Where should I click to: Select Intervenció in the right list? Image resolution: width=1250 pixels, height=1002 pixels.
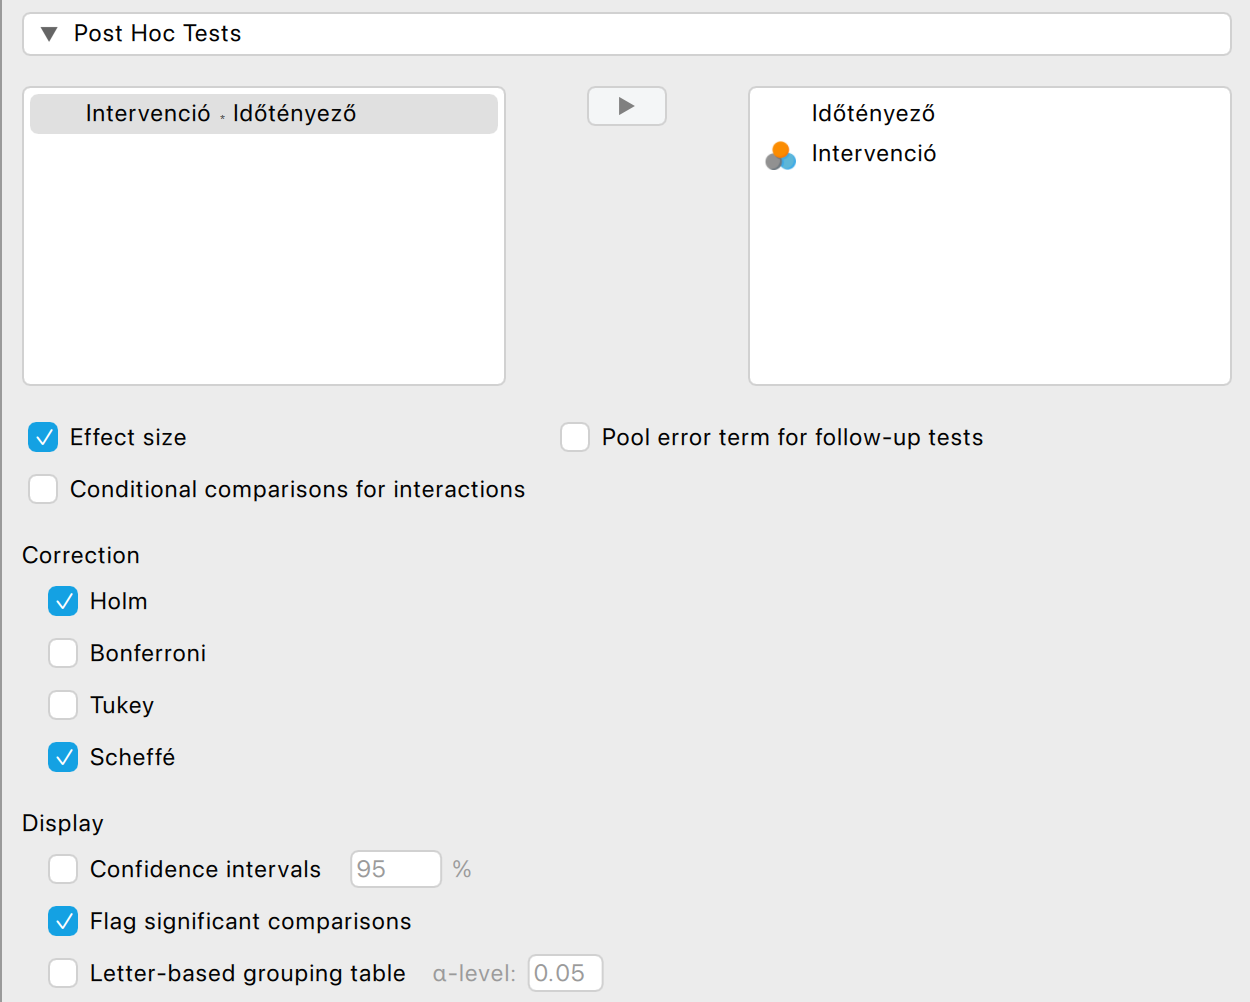[x=874, y=154]
